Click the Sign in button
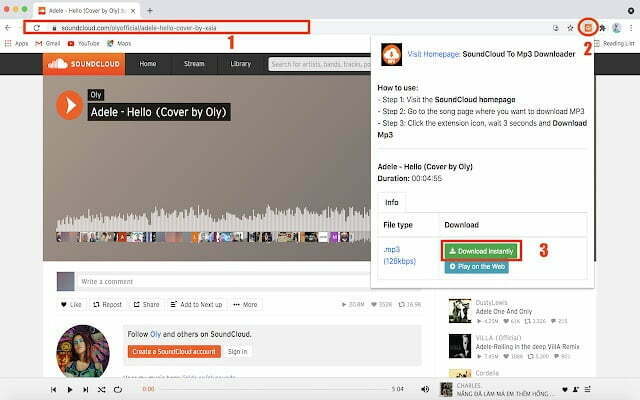This screenshot has width=640, height=400. click(238, 351)
